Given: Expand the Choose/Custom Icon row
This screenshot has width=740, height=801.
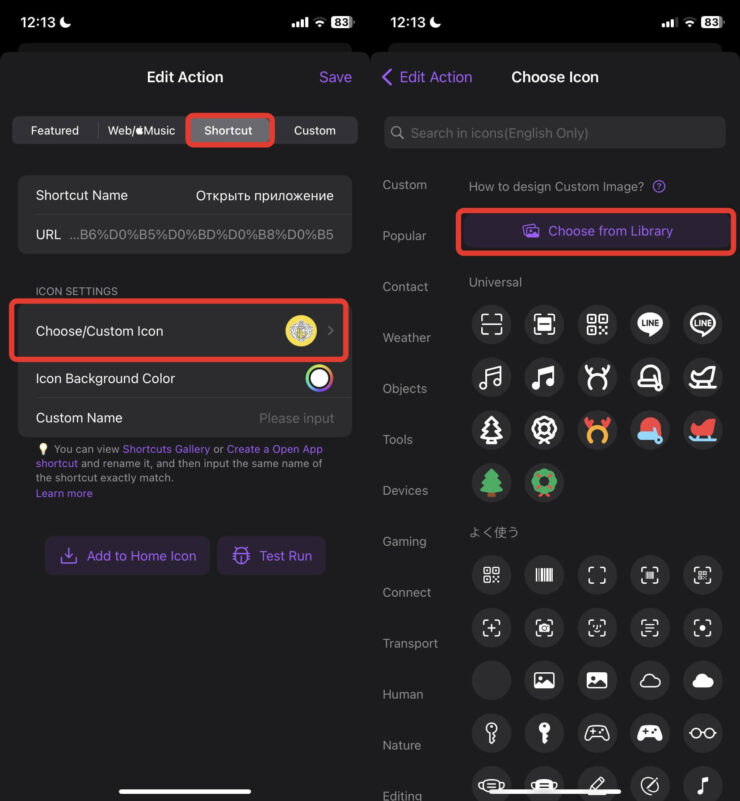Looking at the screenshot, I should [180, 331].
